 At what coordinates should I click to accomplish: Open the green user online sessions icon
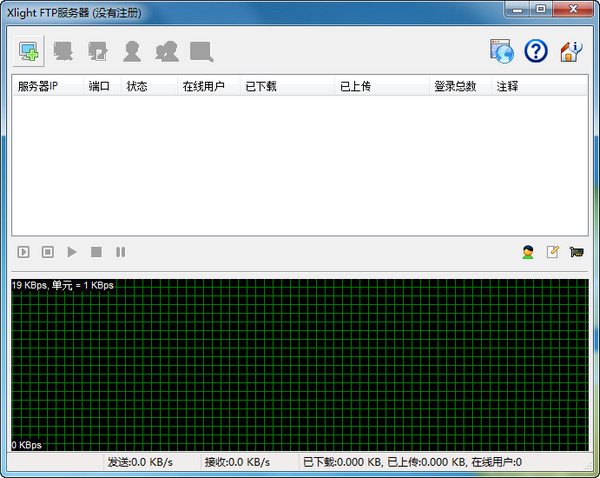point(528,252)
